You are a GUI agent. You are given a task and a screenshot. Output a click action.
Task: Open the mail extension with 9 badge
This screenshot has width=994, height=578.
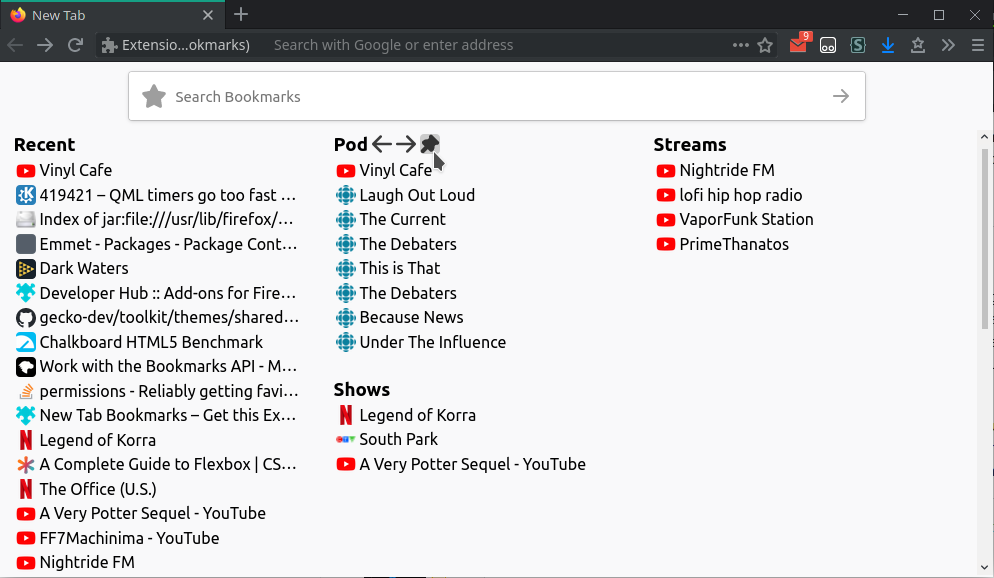click(x=799, y=44)
